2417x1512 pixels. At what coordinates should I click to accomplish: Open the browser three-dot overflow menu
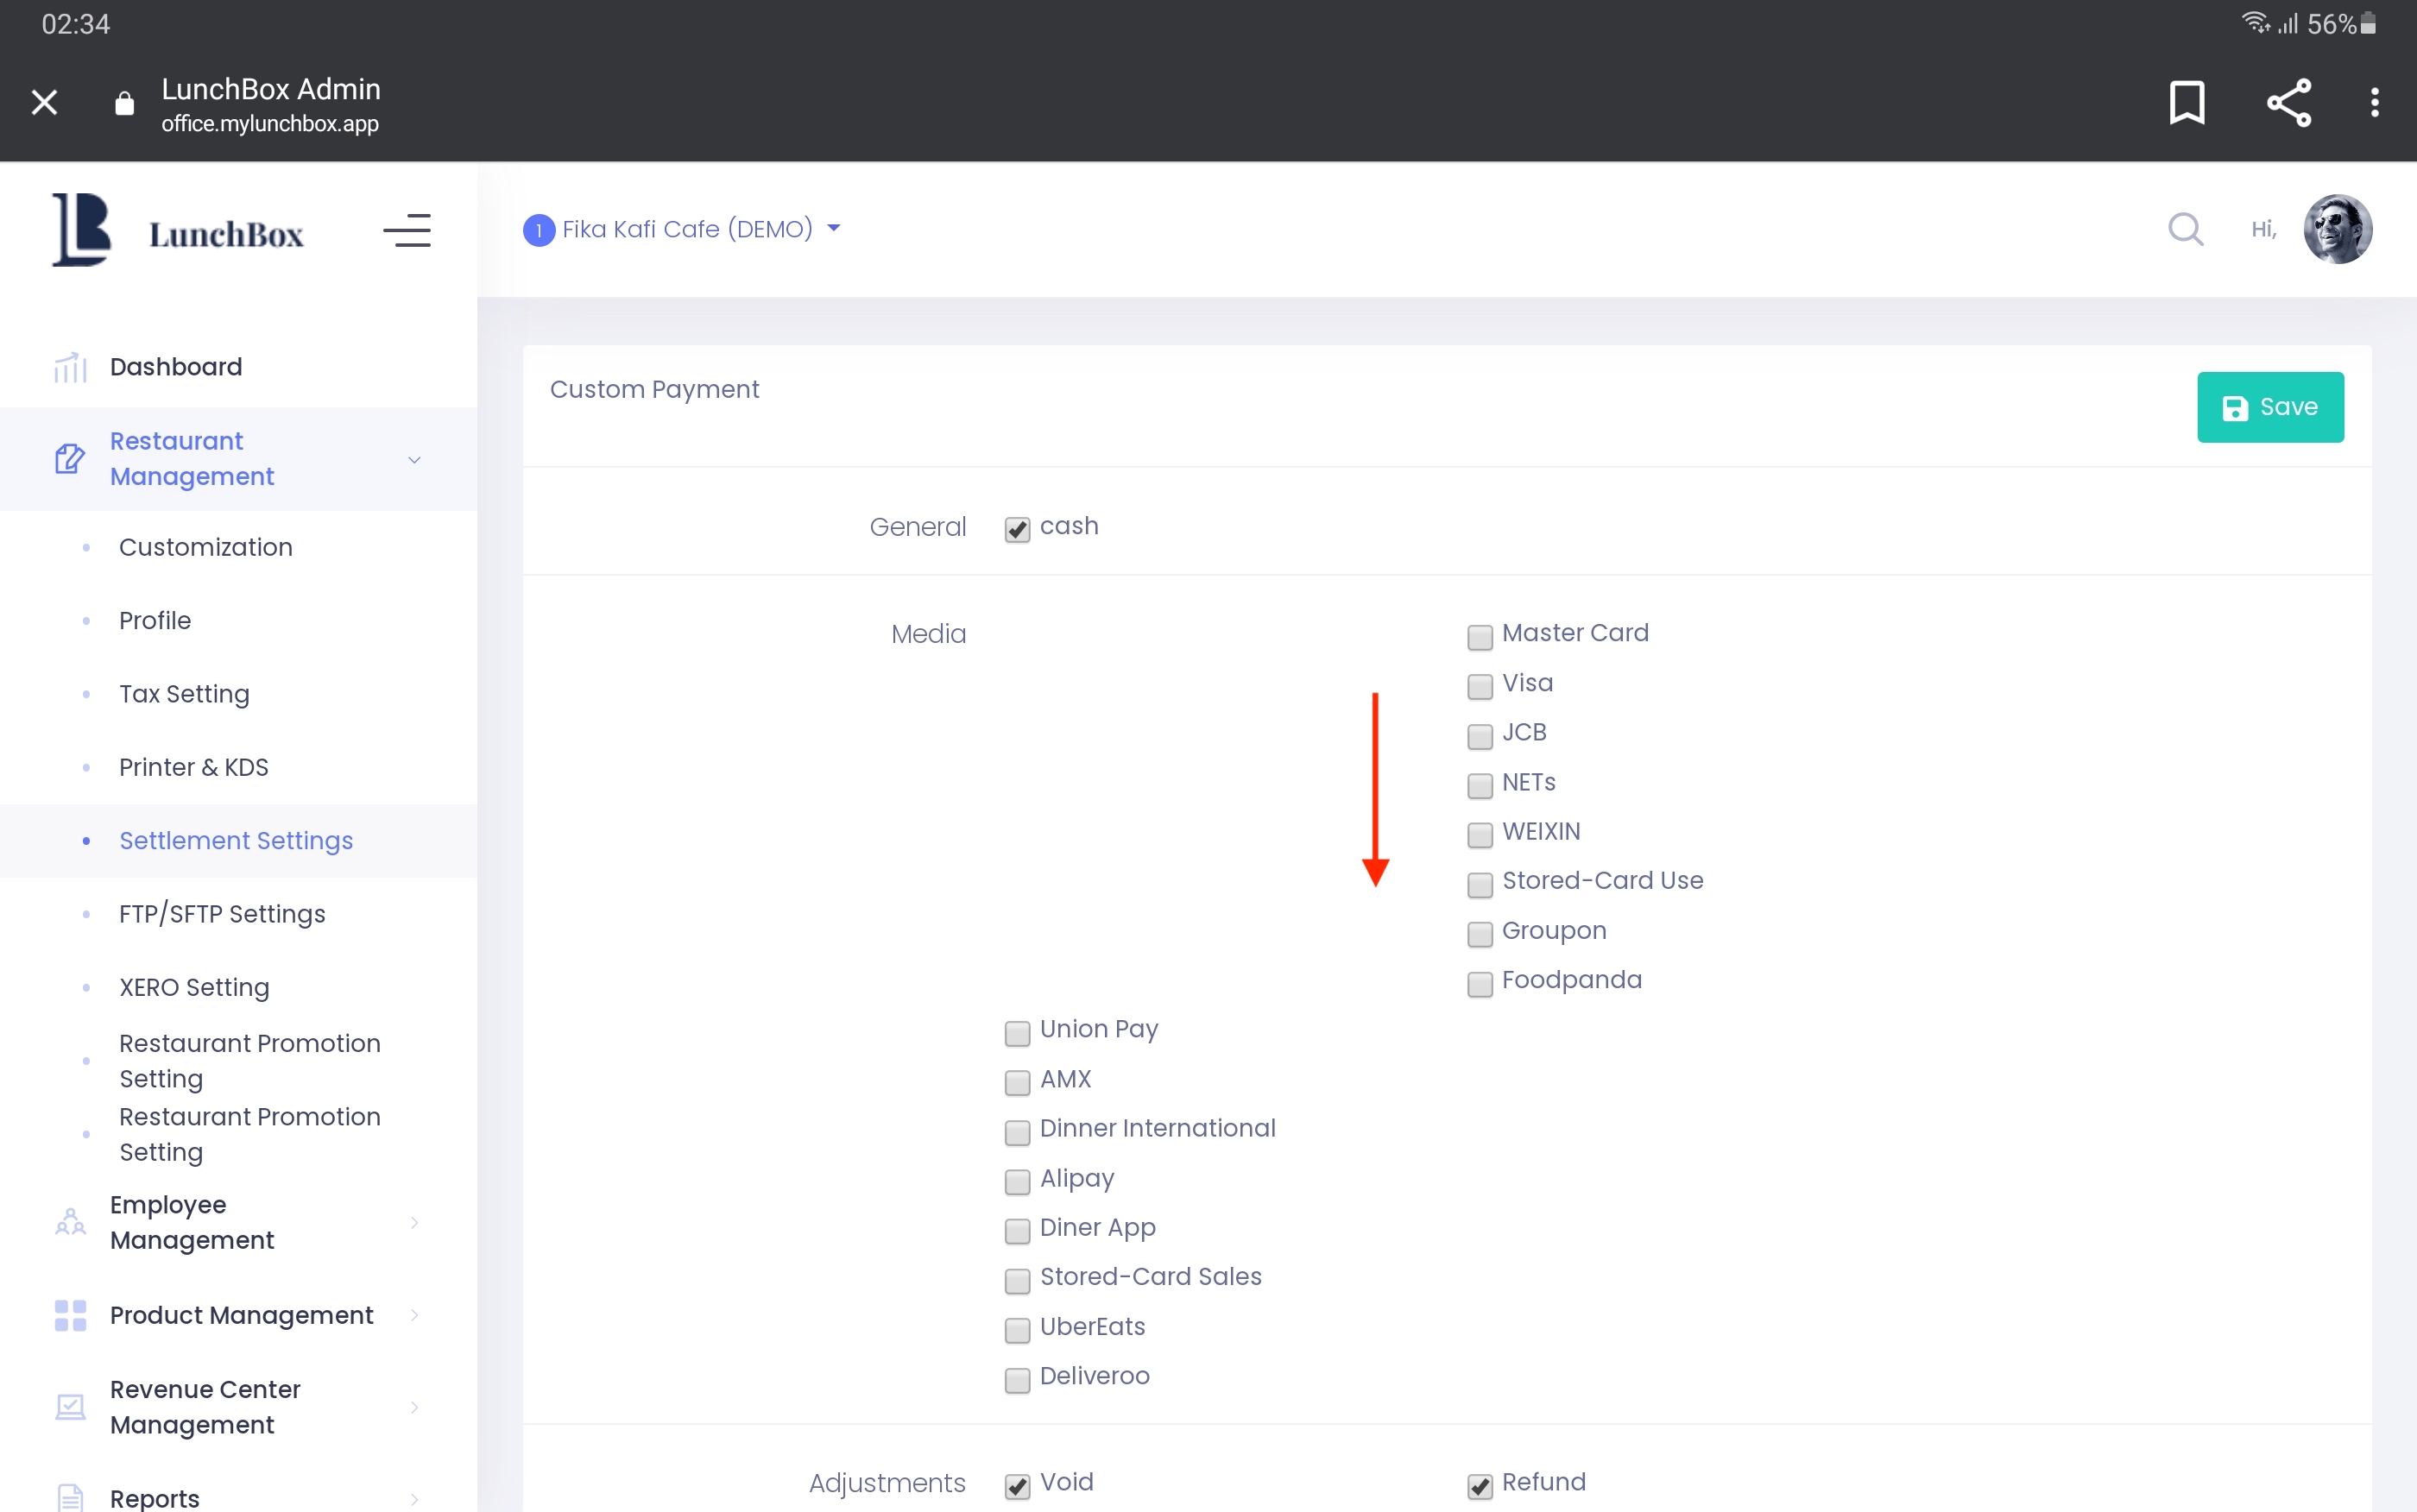(2374, 102)
